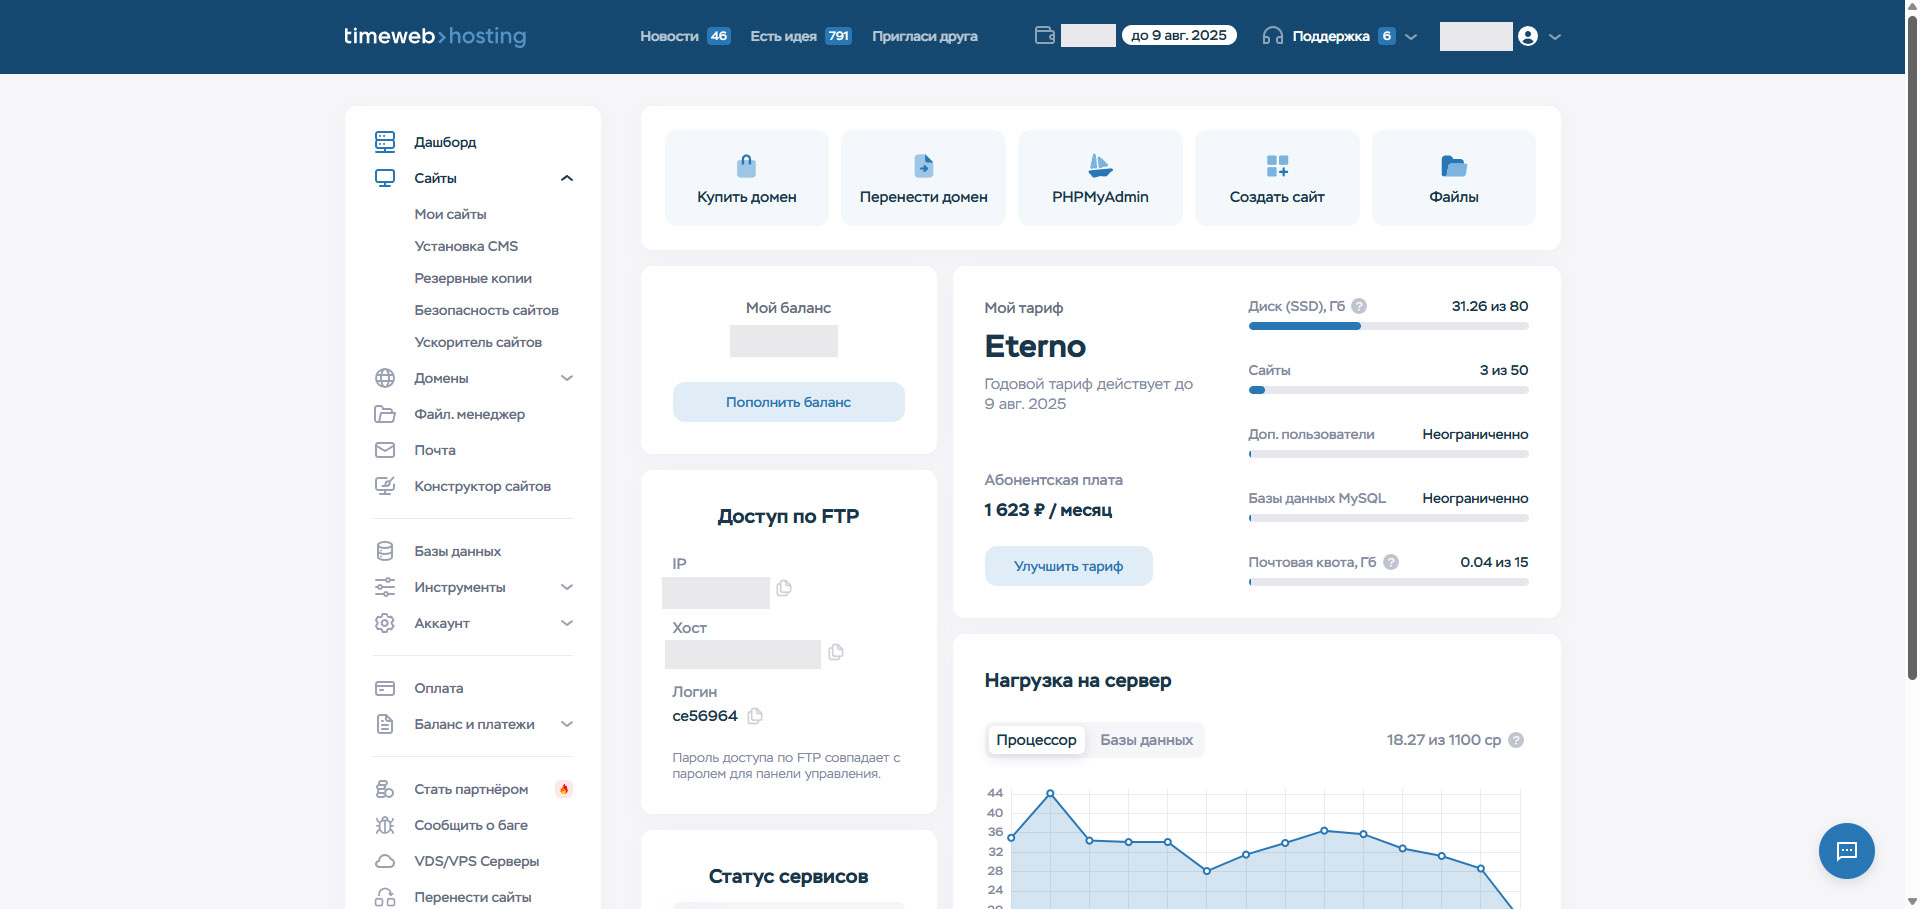Click the Купить домен tile

(x=747, y=178)
